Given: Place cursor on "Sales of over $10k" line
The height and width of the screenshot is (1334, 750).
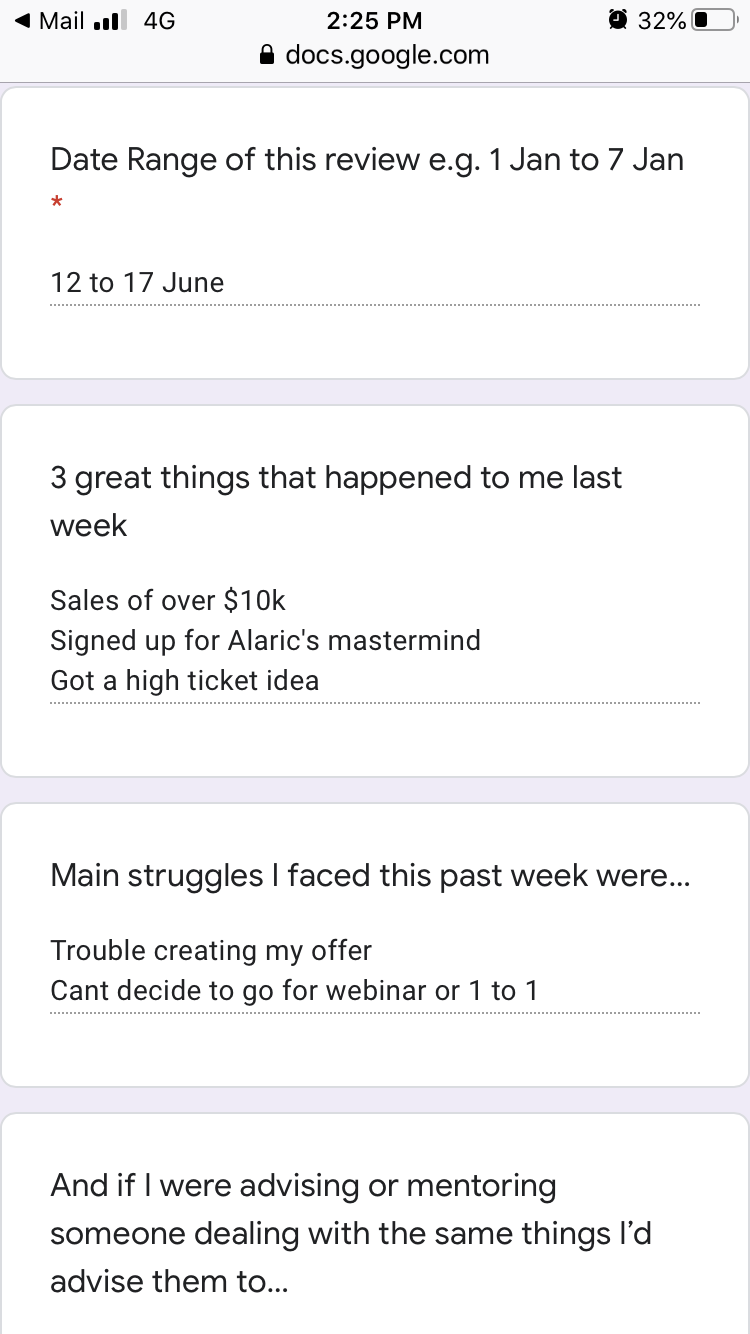Looking at the screenshot, I should [x=168, y=600].
